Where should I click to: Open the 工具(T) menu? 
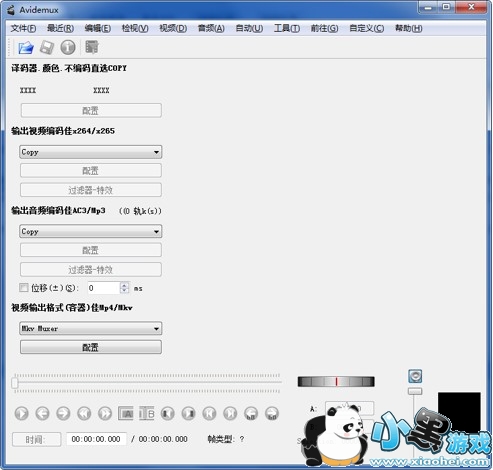(287, 28)
